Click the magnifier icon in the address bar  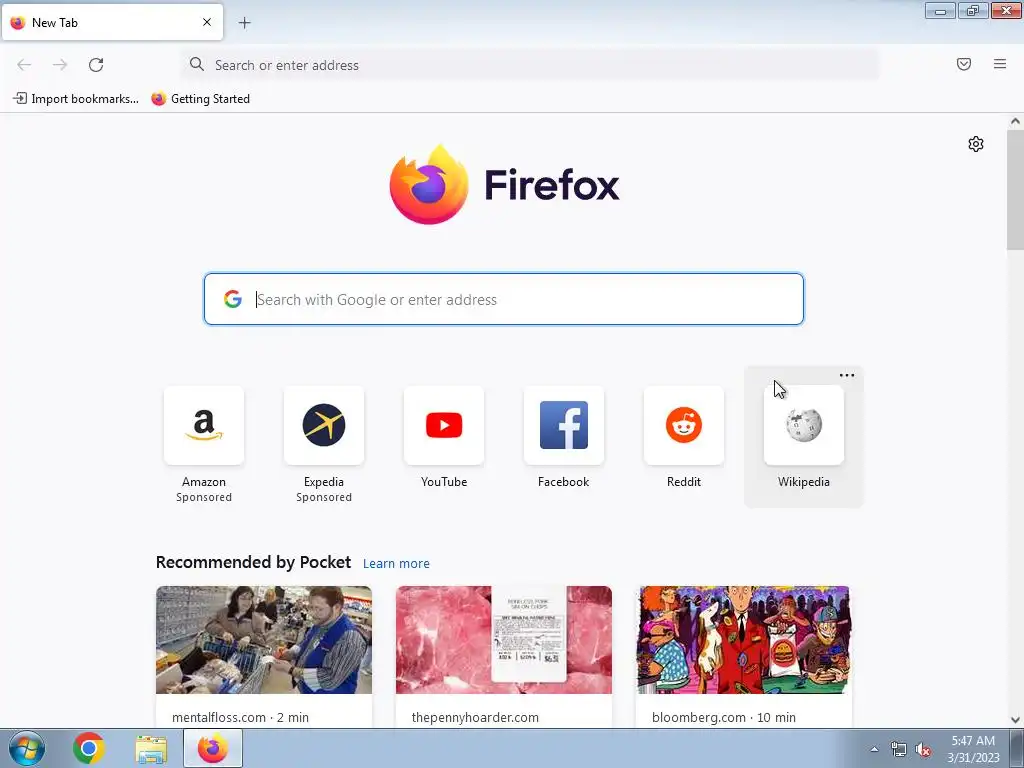pos(197,64)
